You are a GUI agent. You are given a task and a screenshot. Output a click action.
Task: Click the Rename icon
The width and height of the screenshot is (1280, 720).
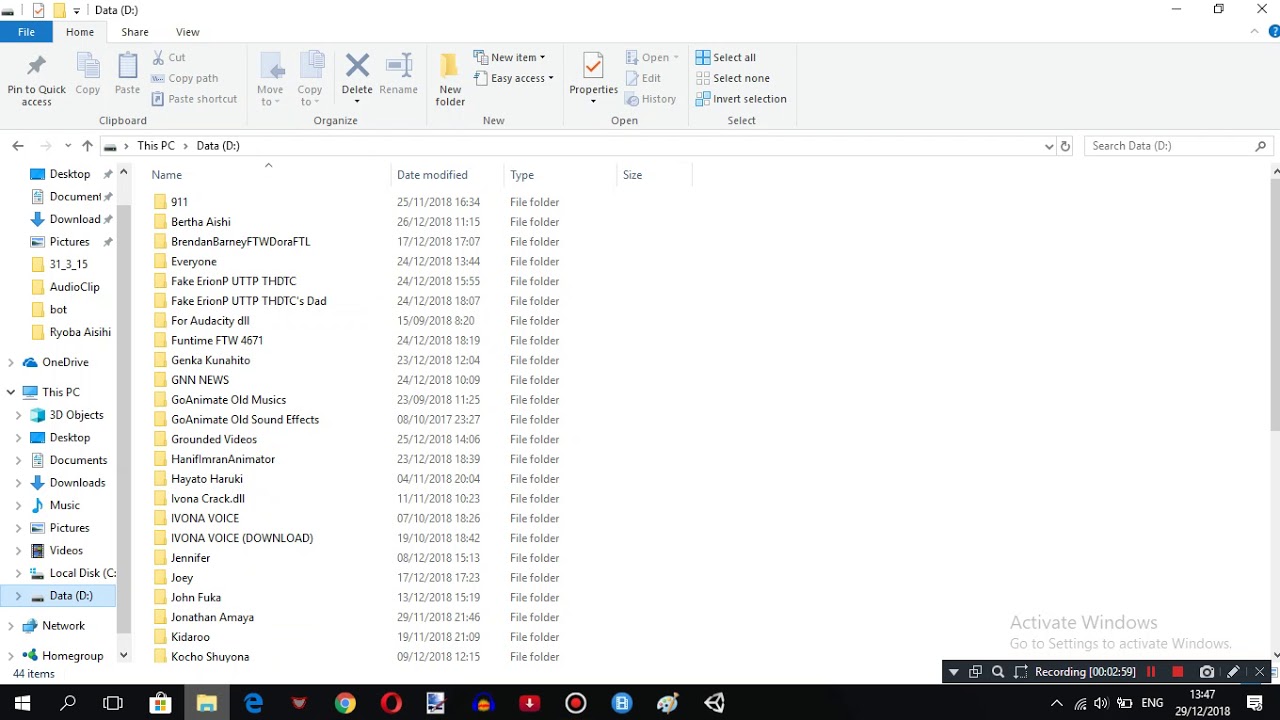point(399,68)
